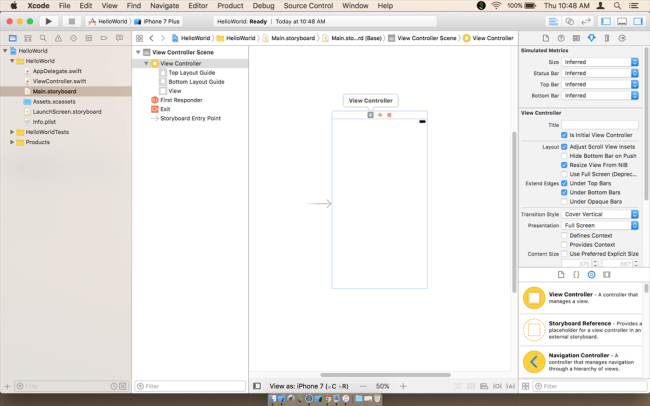Toggle Adjust Scroll View Insets checkbox
The image size is (650, 406).
[x=564, y=147]
